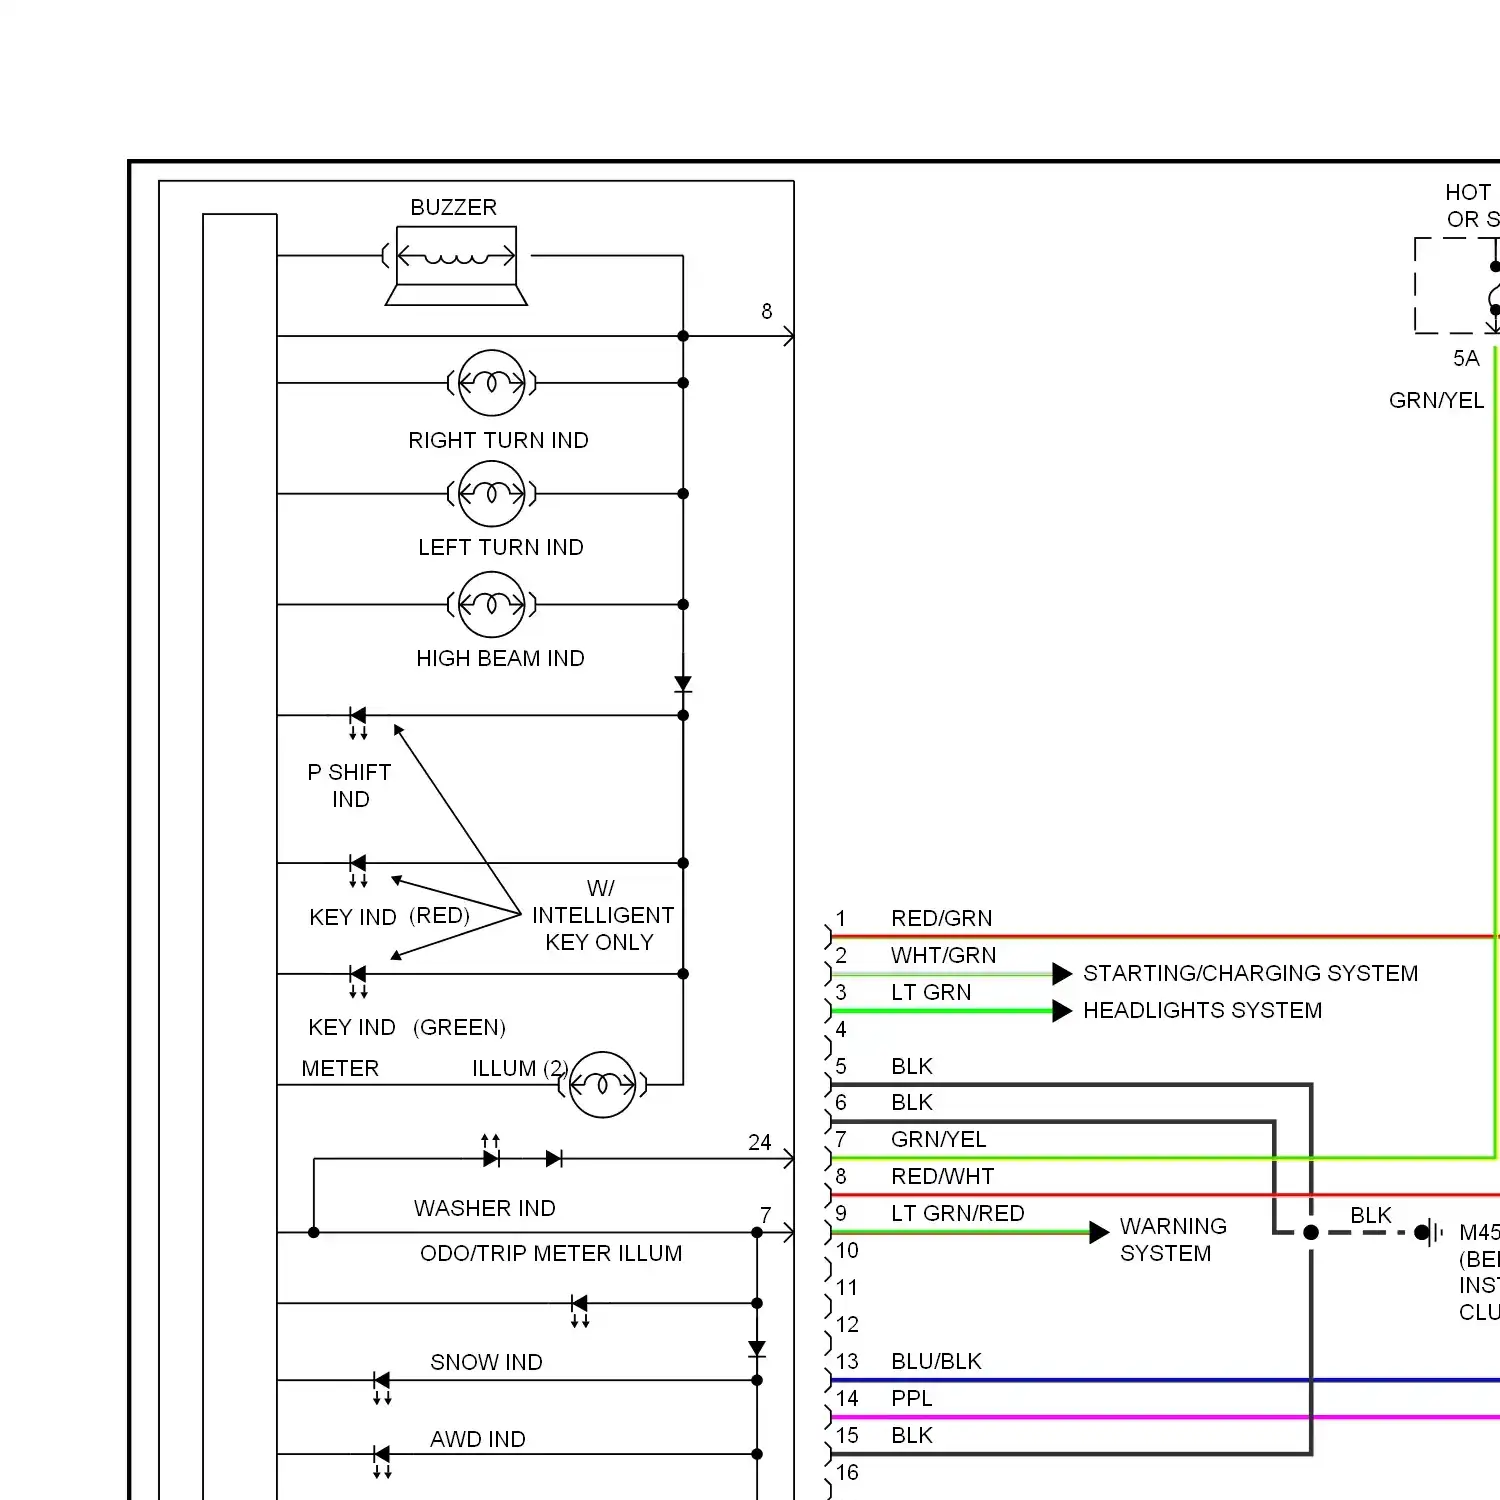Click the W/ INTELLIGENT KEY ONLY note
The width and height of the screenshot is (1500, 1500).
pyautogui.click(x=602, y=915)
